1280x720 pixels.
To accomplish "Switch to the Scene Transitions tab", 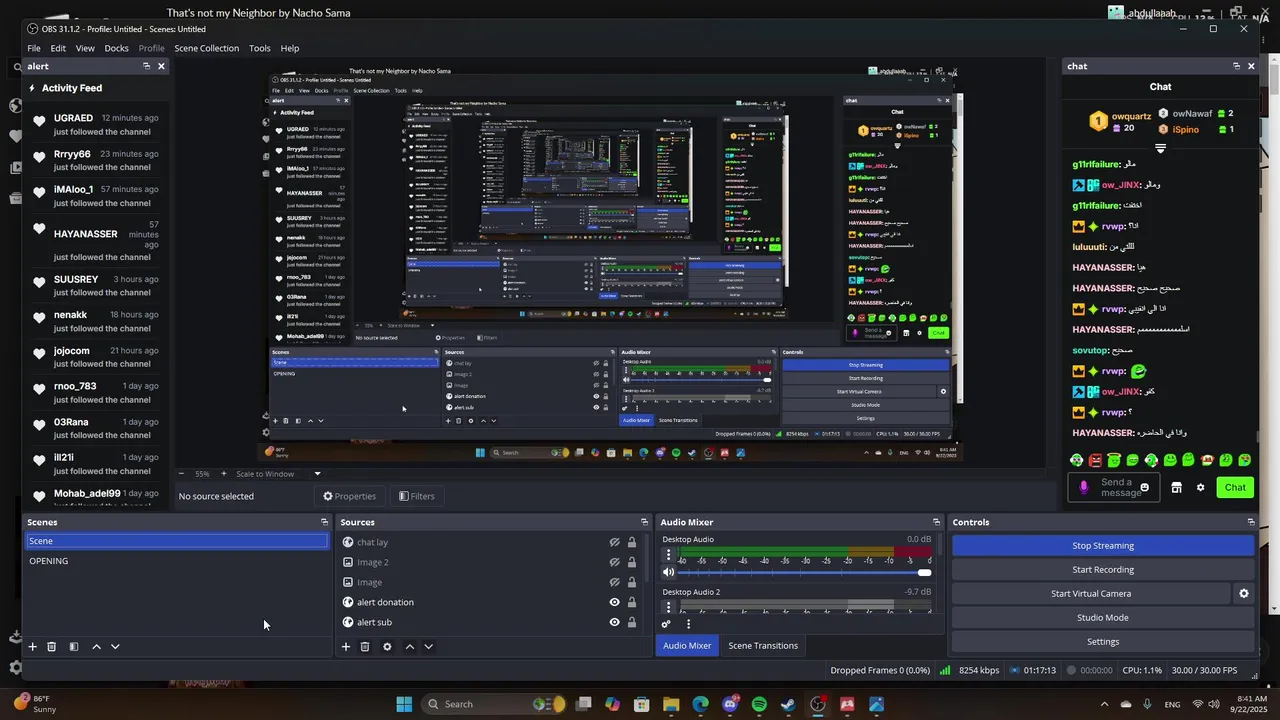I will coord(763,646).
